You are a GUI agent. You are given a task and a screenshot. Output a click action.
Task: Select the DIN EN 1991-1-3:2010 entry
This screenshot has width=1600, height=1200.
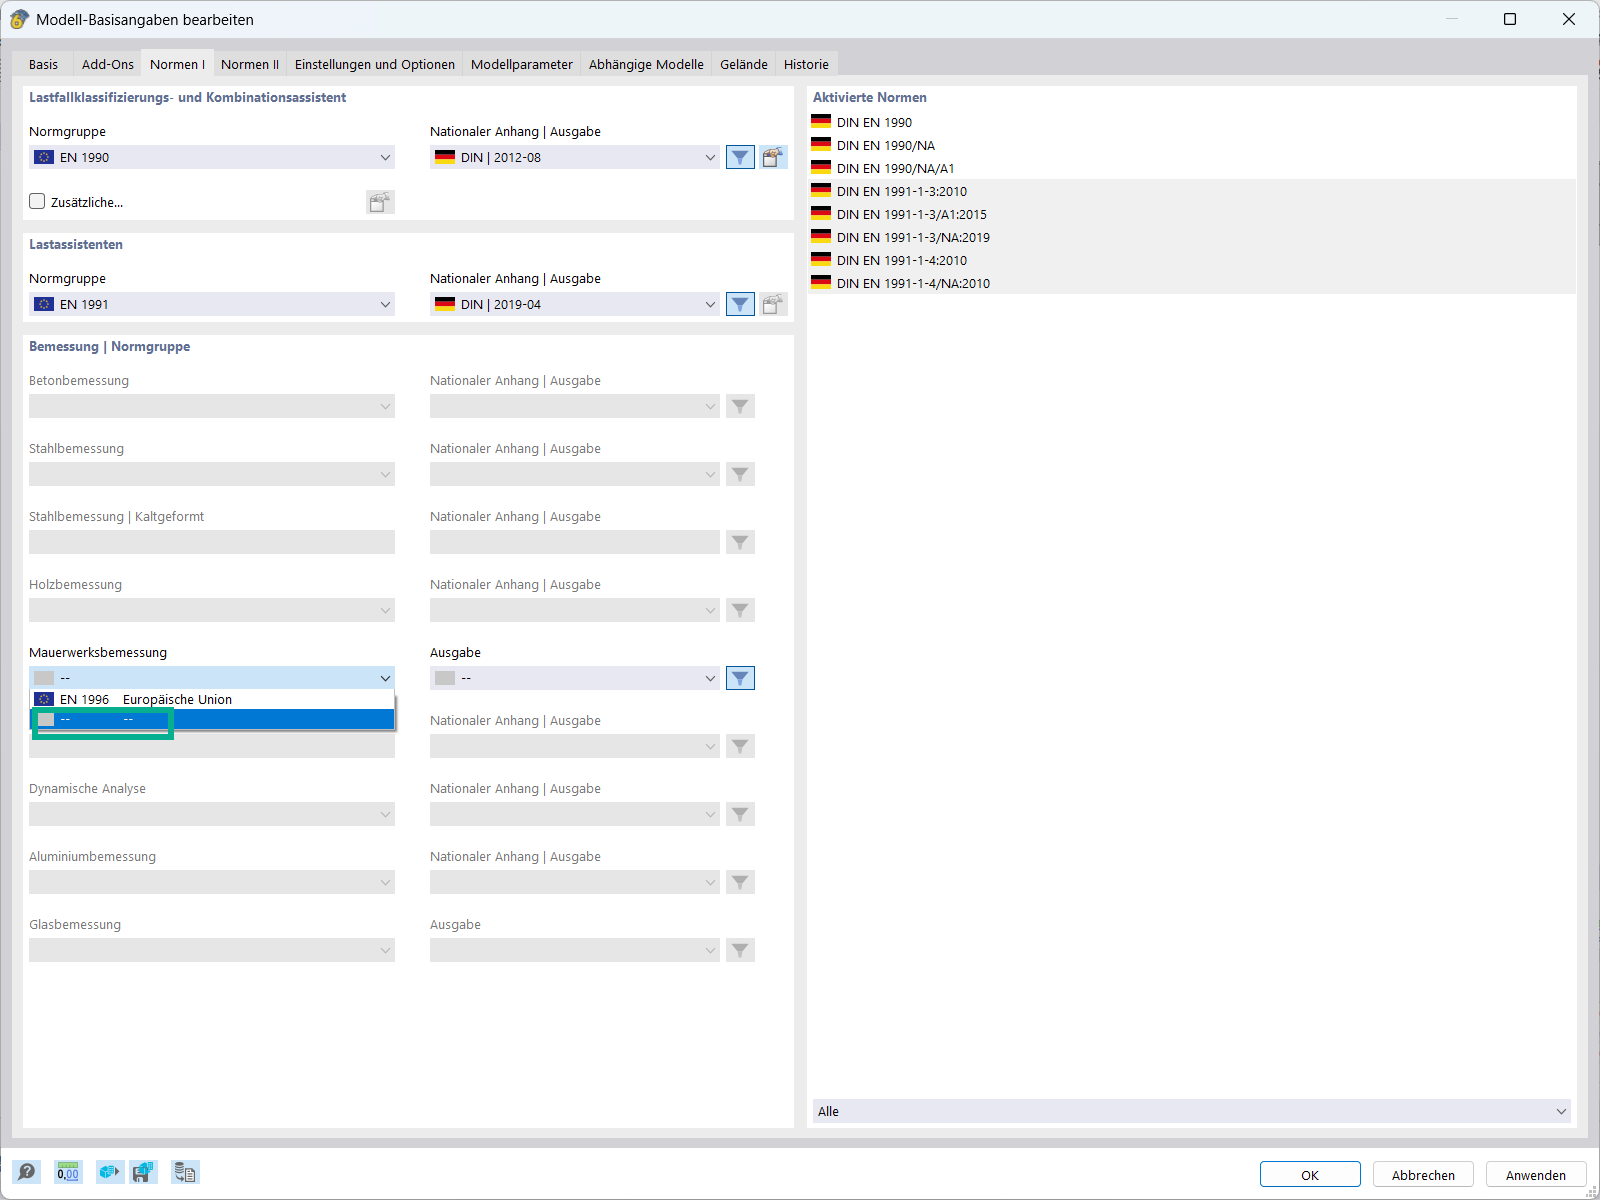(1192, 191)
